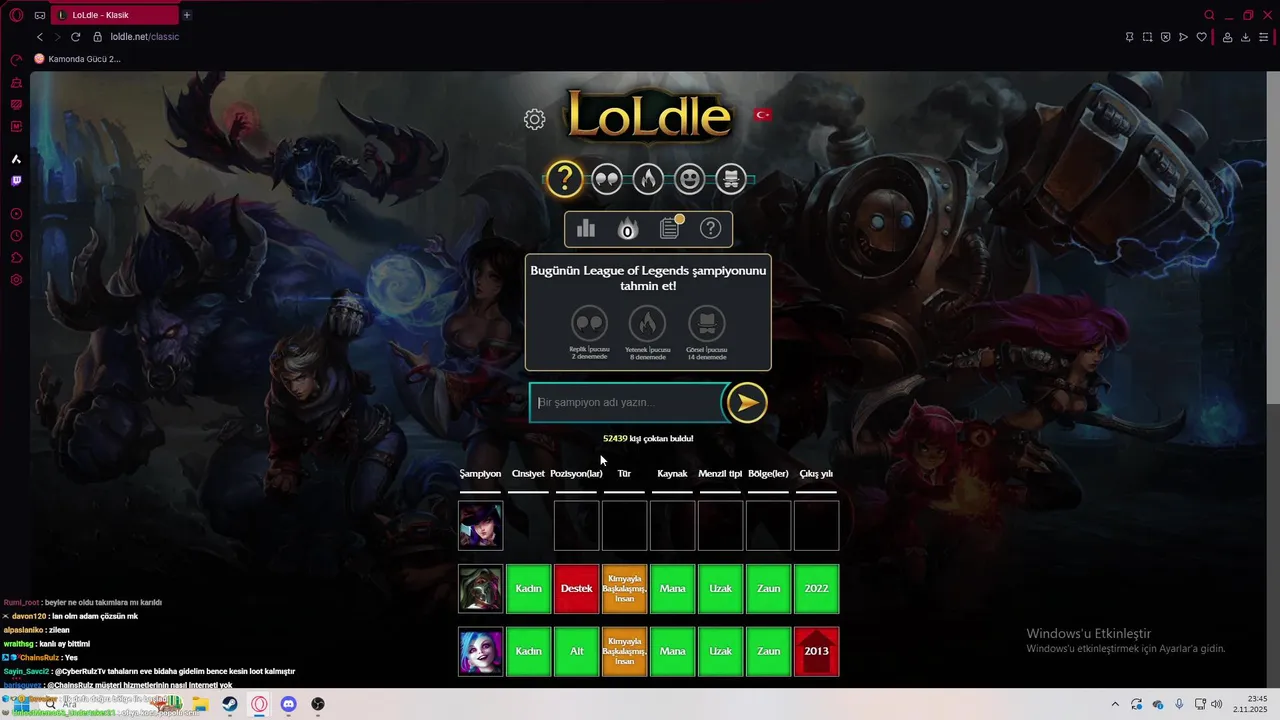Open the LoLdle settings gear
Image resolution: width=1280 pixels, height=720 pixels.
(535, 120)
